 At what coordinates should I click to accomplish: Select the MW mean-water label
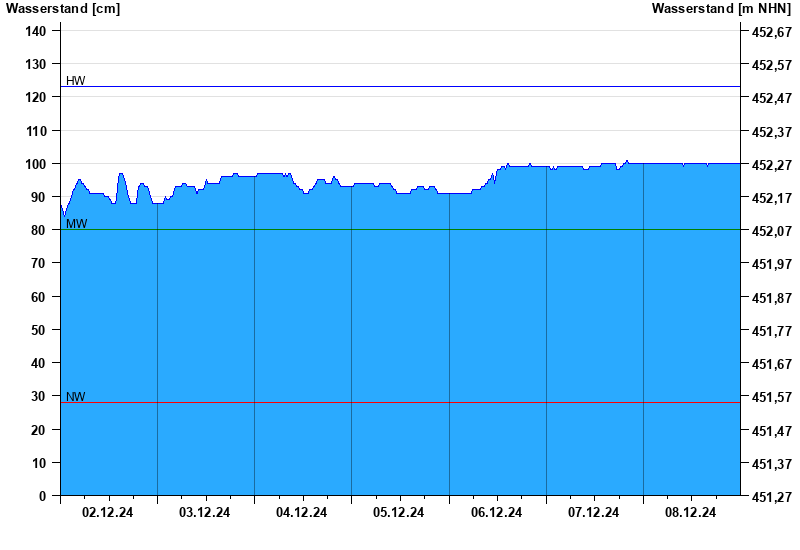(76, 224)
